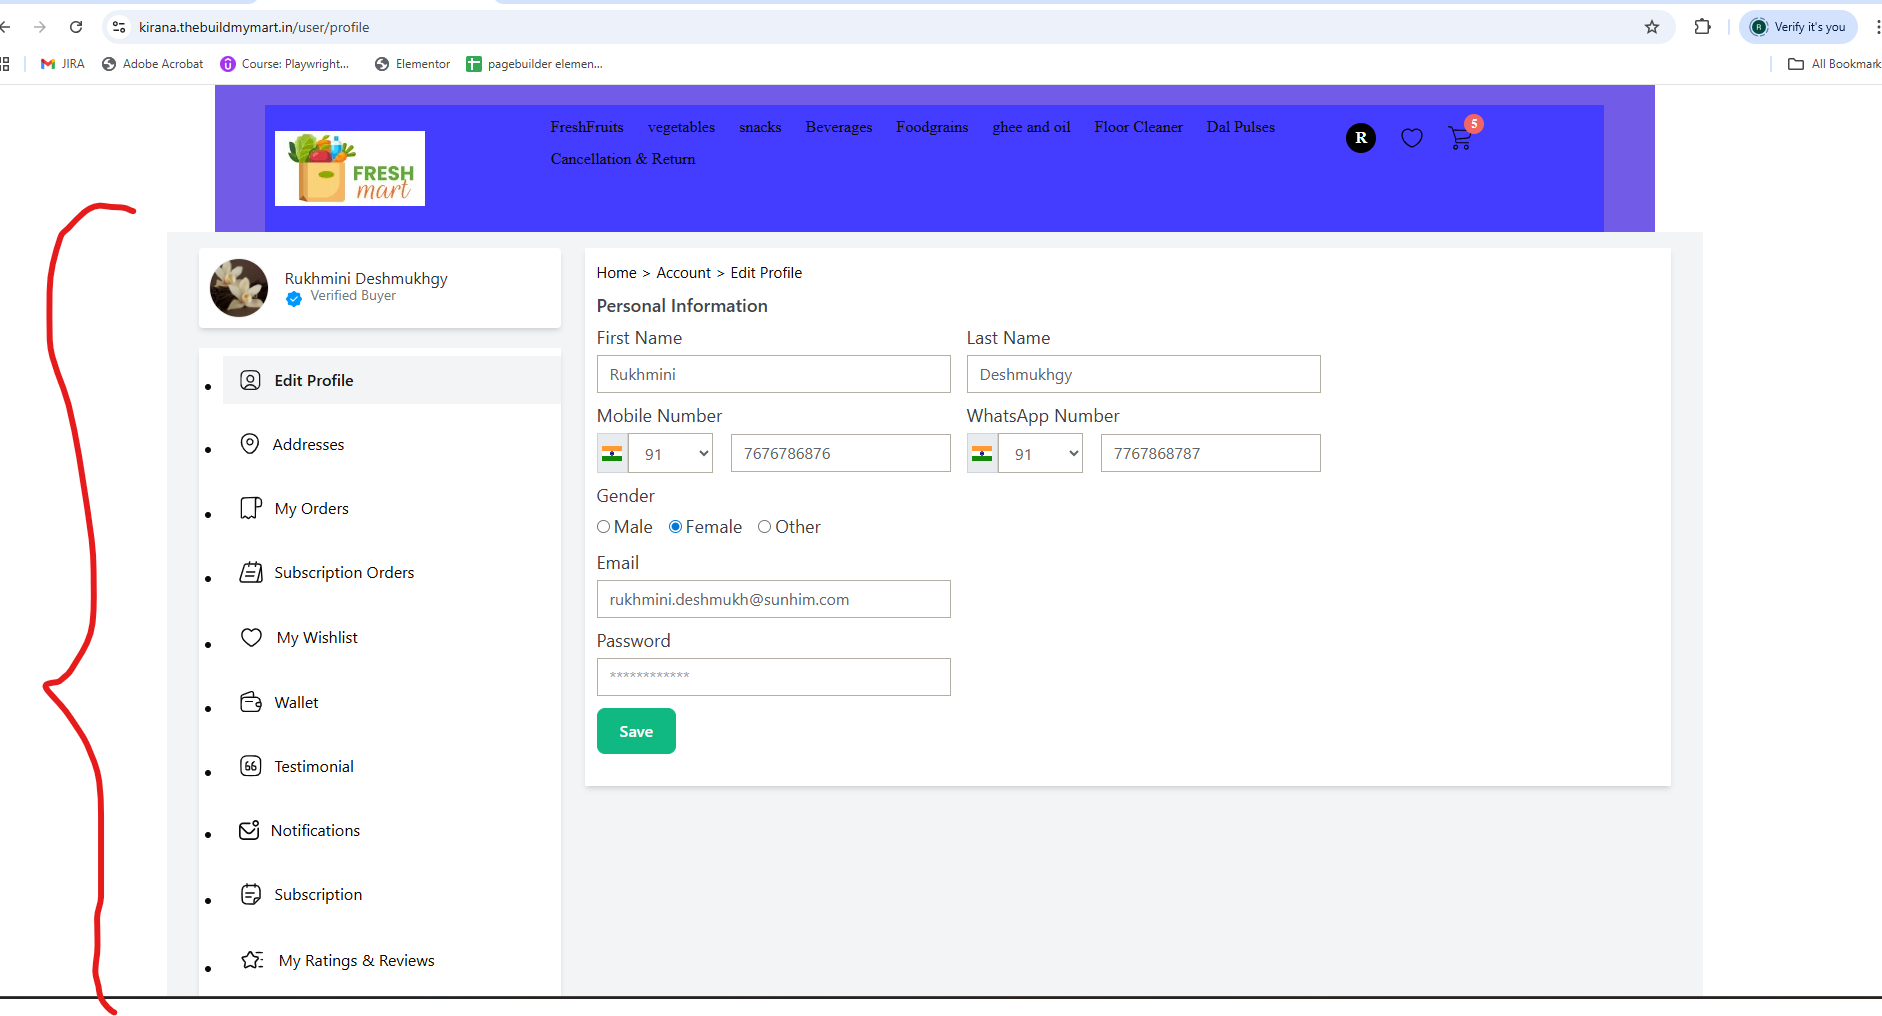The image size is (1882, 1016).
Task: Open the WhatsApp Number country code dropdown
Action: [x=1040, y=454]
